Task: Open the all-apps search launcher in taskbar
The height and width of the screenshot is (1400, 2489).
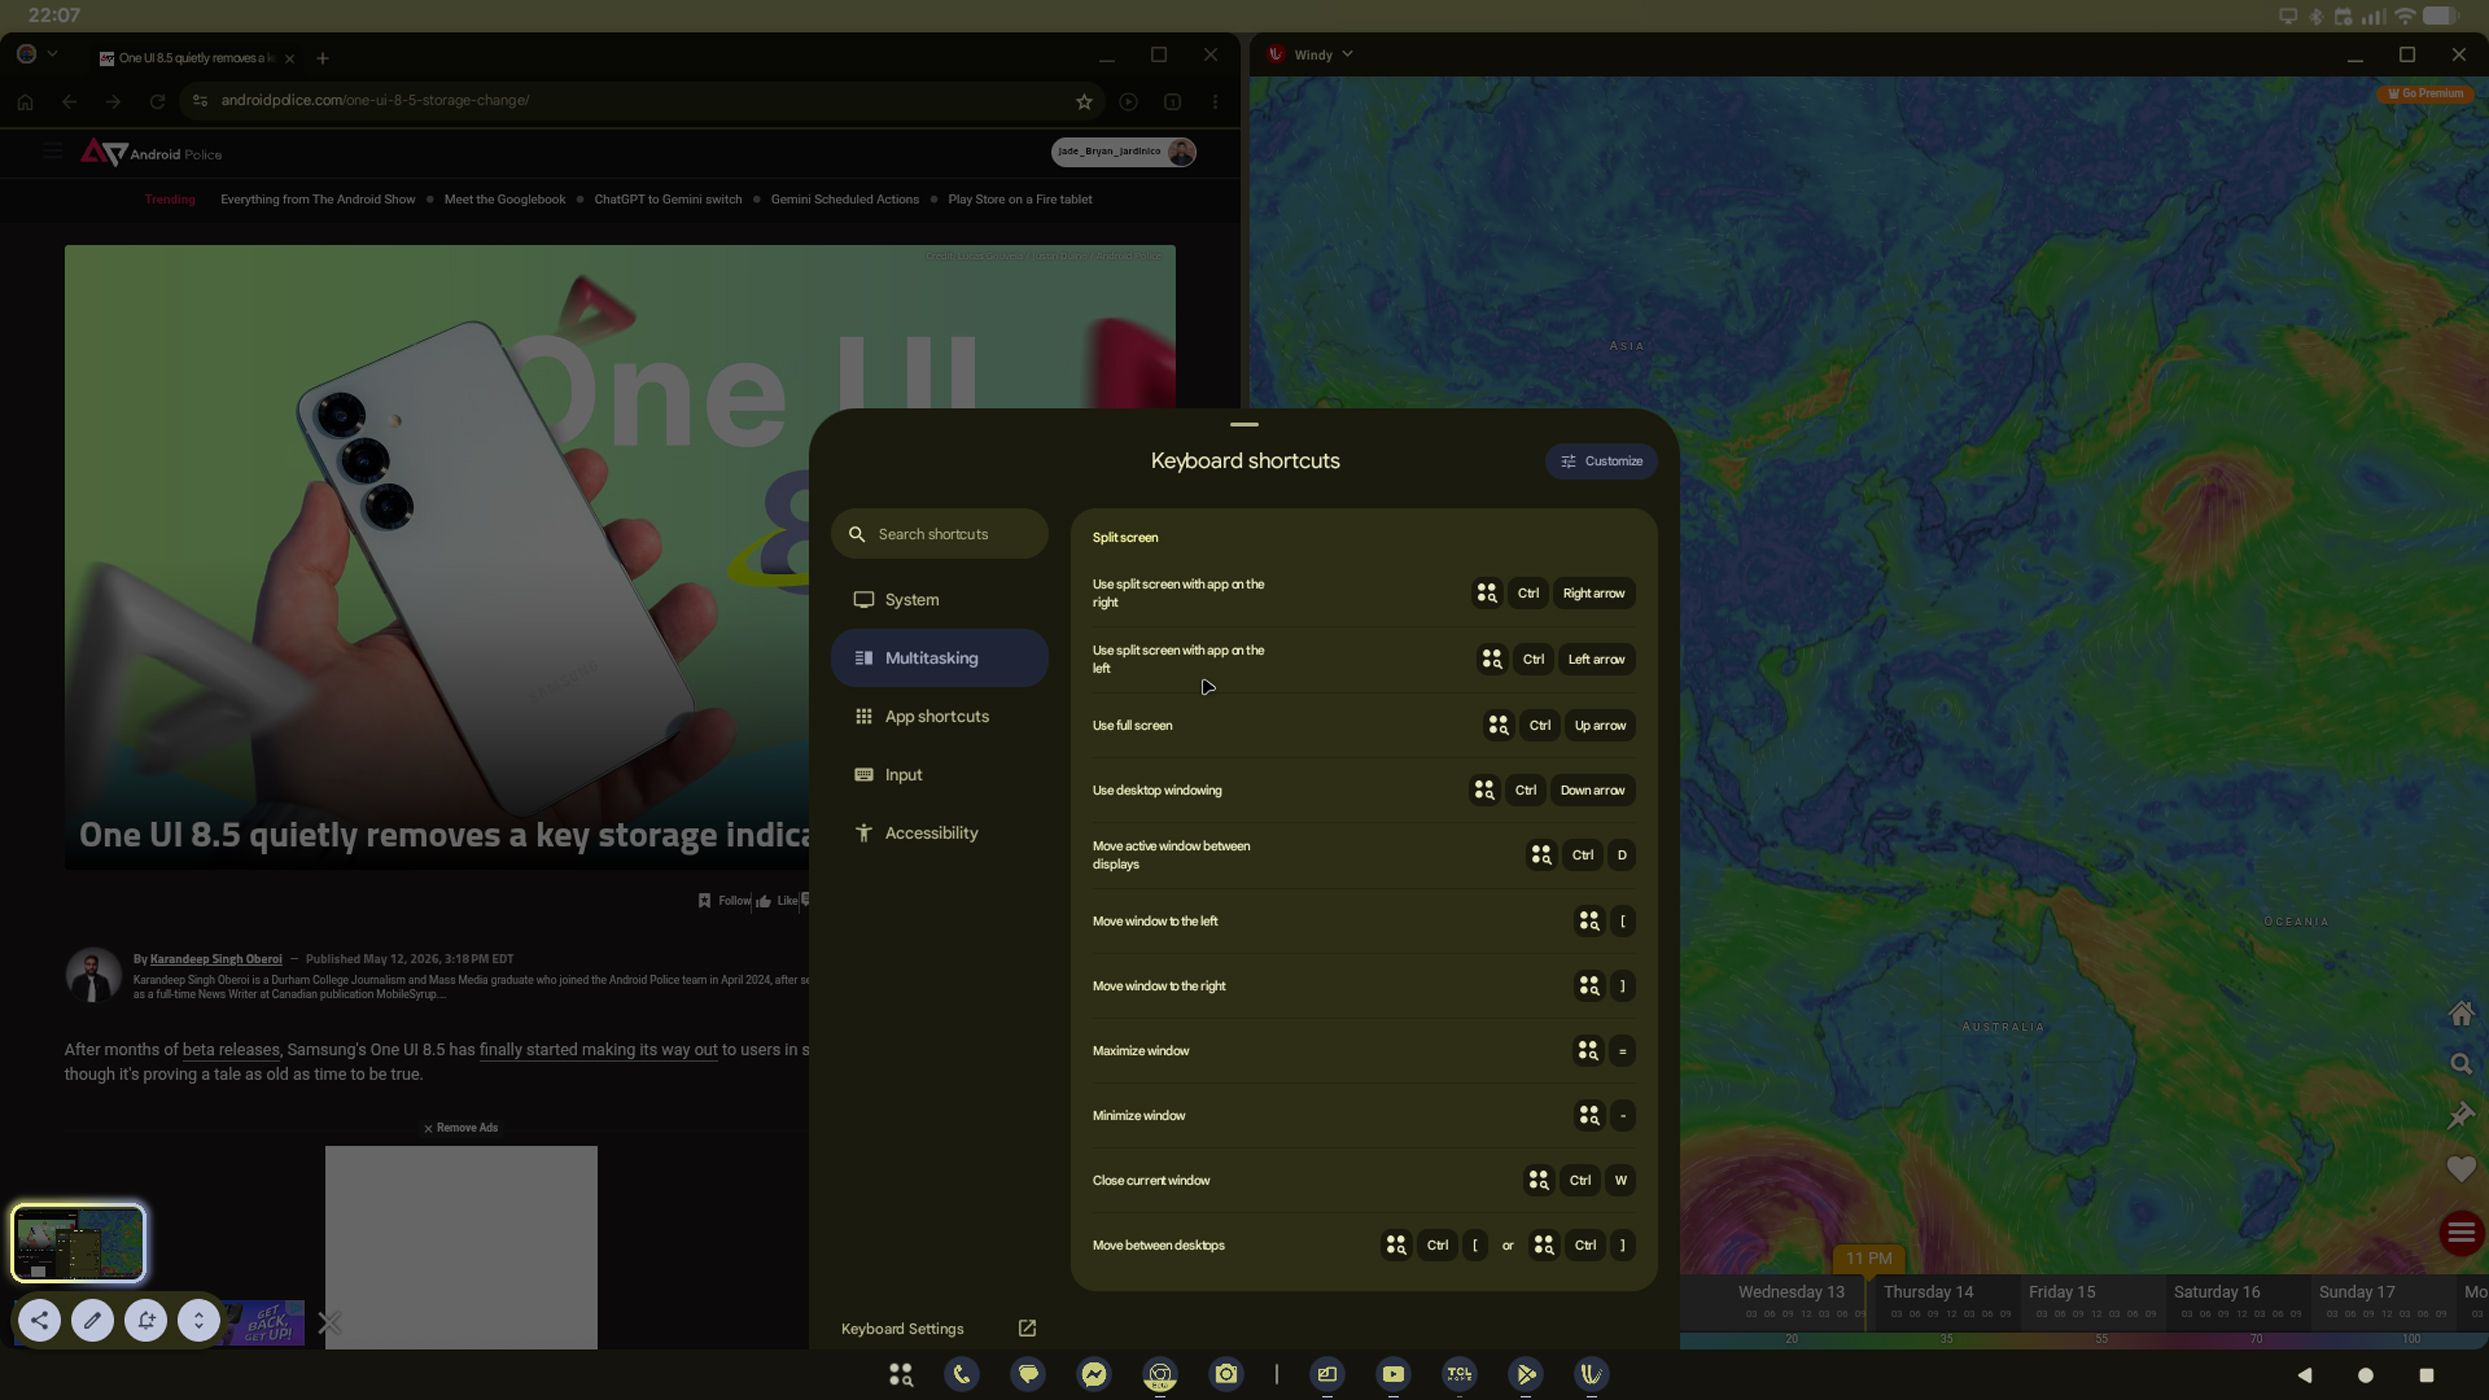Action: 901,1374
